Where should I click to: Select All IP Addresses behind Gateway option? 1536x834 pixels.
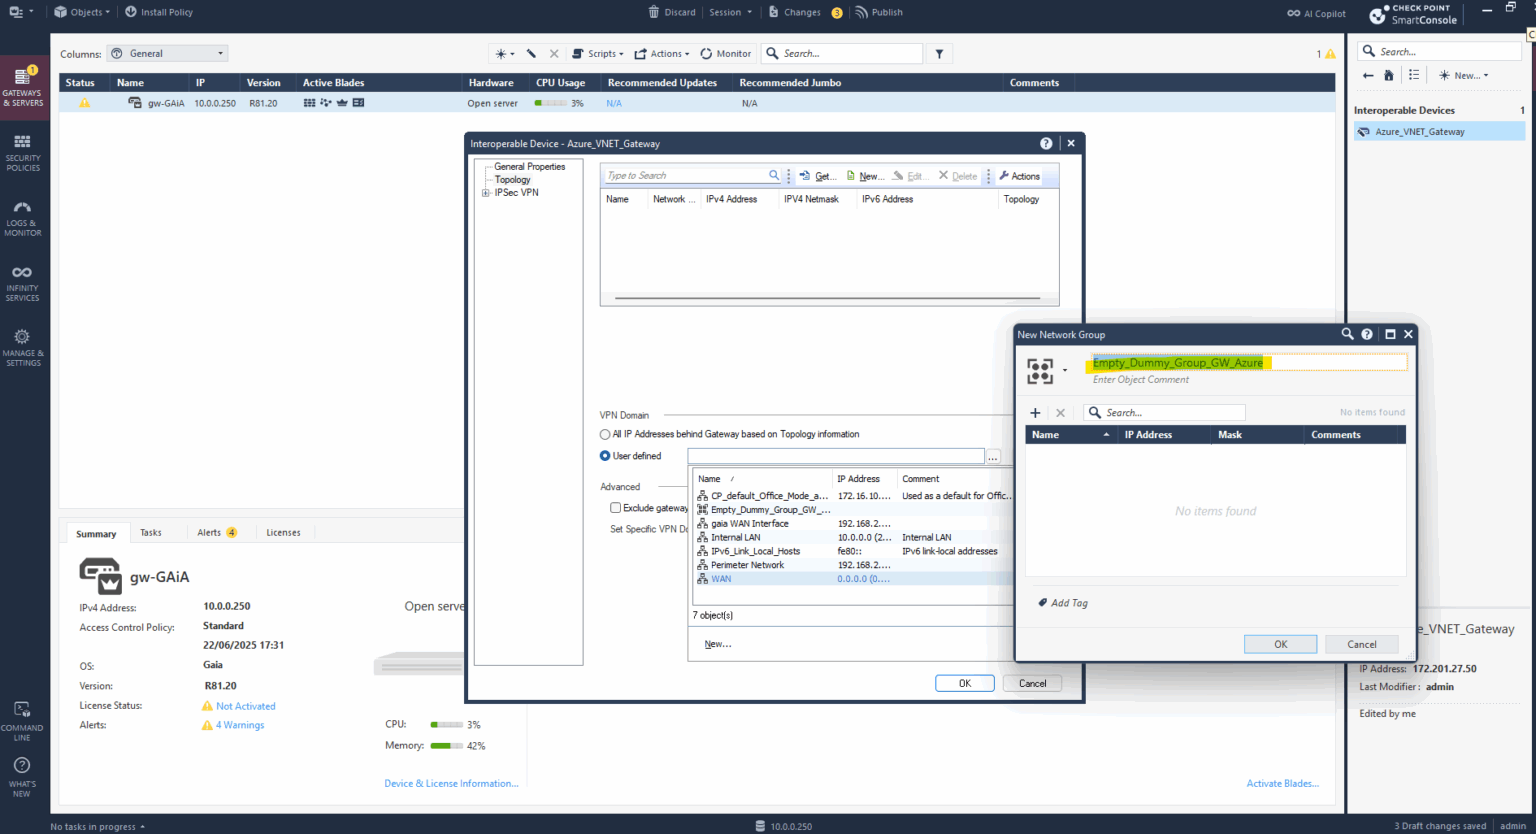click(x=604, y=434)
